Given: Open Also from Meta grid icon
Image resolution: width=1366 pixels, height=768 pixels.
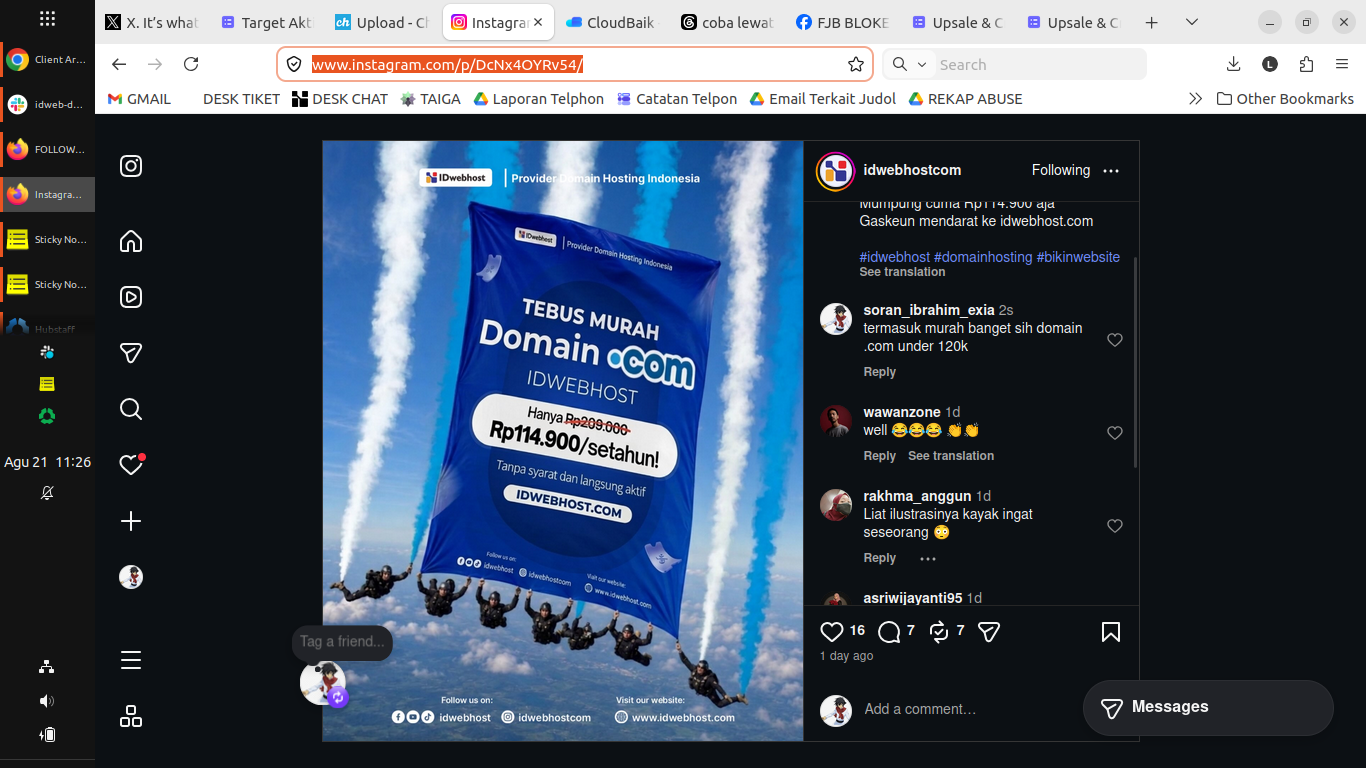Looking at the screenshot, I should click(131, 716).
